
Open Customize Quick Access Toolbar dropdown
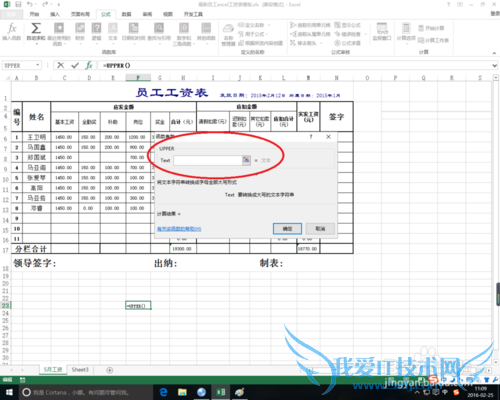point(59,5)
